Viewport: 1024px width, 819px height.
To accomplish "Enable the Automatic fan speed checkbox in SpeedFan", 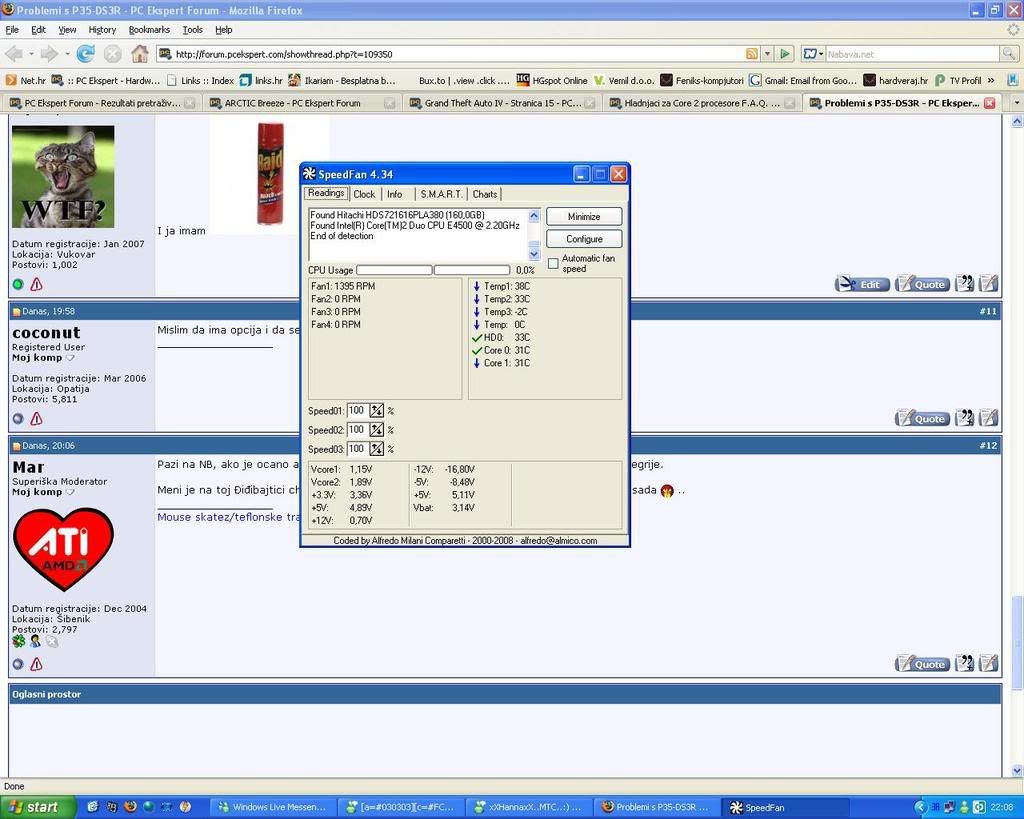I will coord(553,263).
